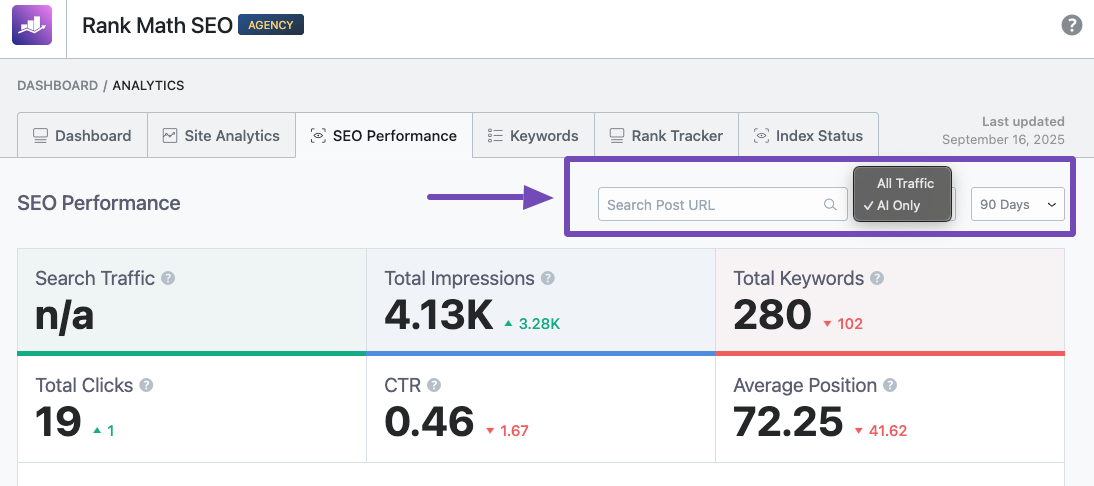The height and width of the screenshot is (486, 1094).
Task: Open the help question mark icon
Action: pos(1071,25)
